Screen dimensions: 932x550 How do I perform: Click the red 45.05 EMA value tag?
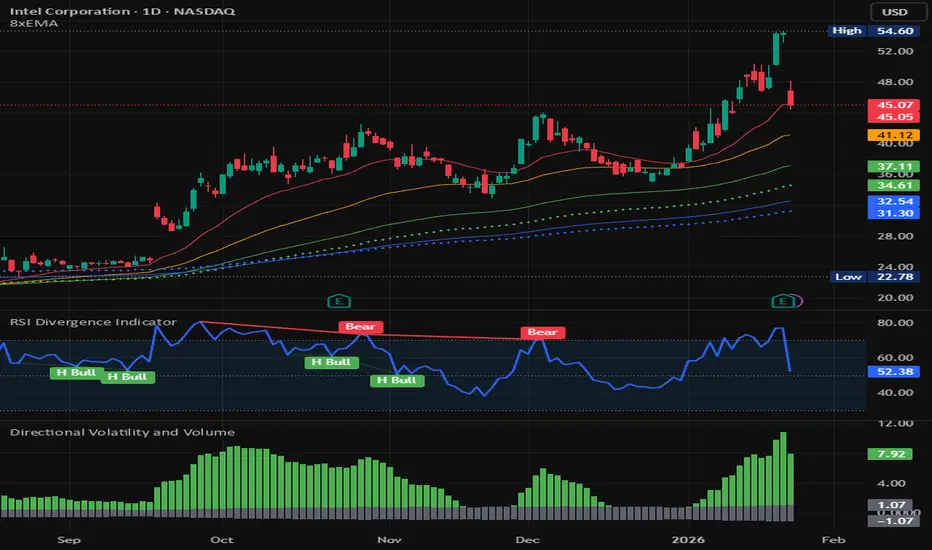894,117
